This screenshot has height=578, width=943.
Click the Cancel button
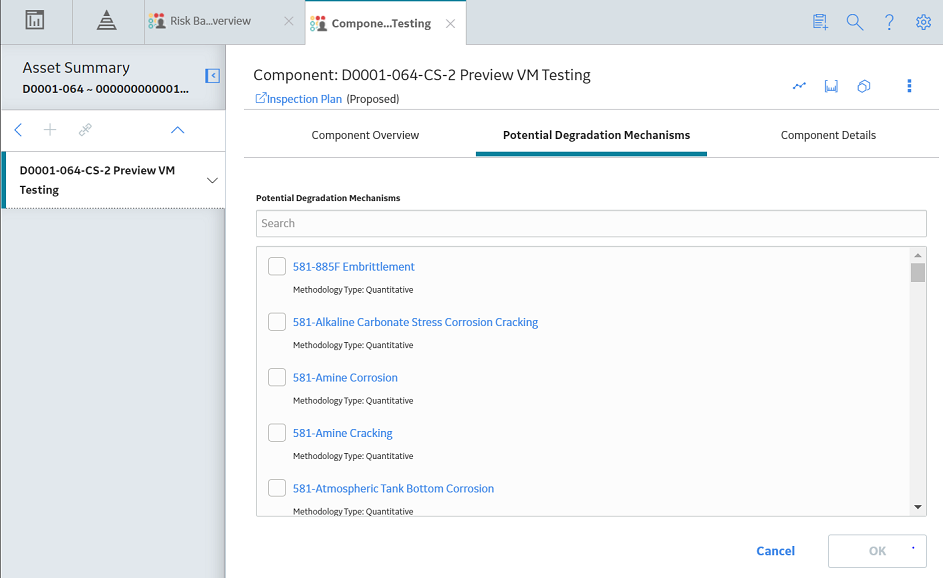click(775, 551)
